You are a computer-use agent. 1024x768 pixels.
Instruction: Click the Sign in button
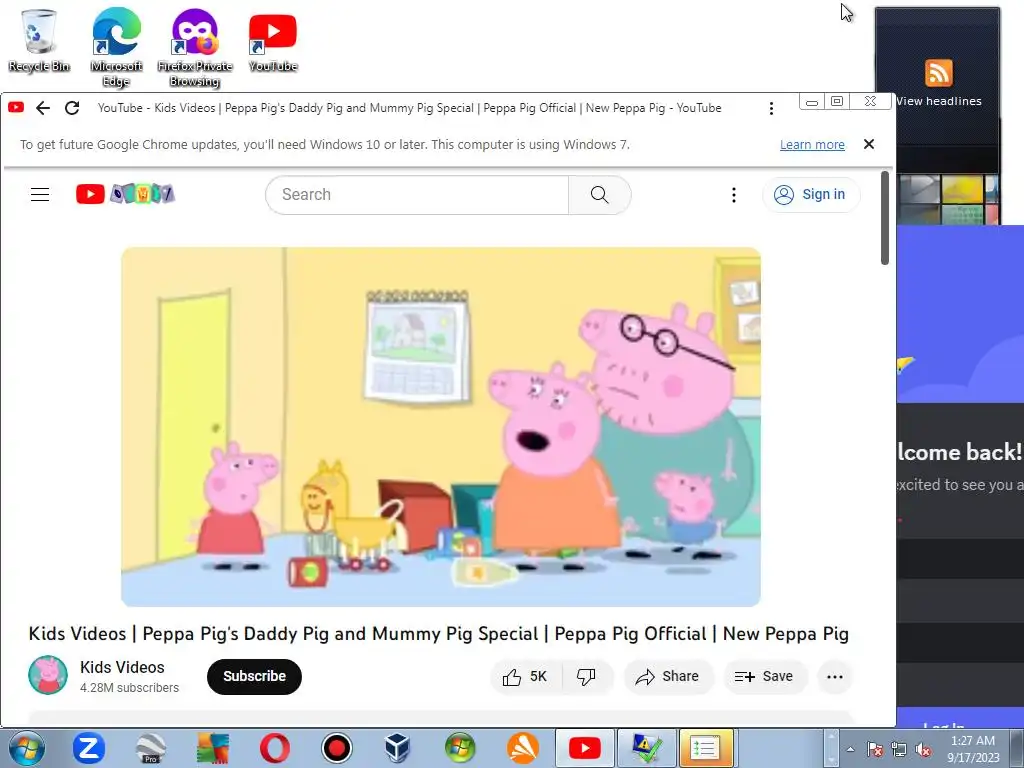pyautogui.click(x=810, y=195)
